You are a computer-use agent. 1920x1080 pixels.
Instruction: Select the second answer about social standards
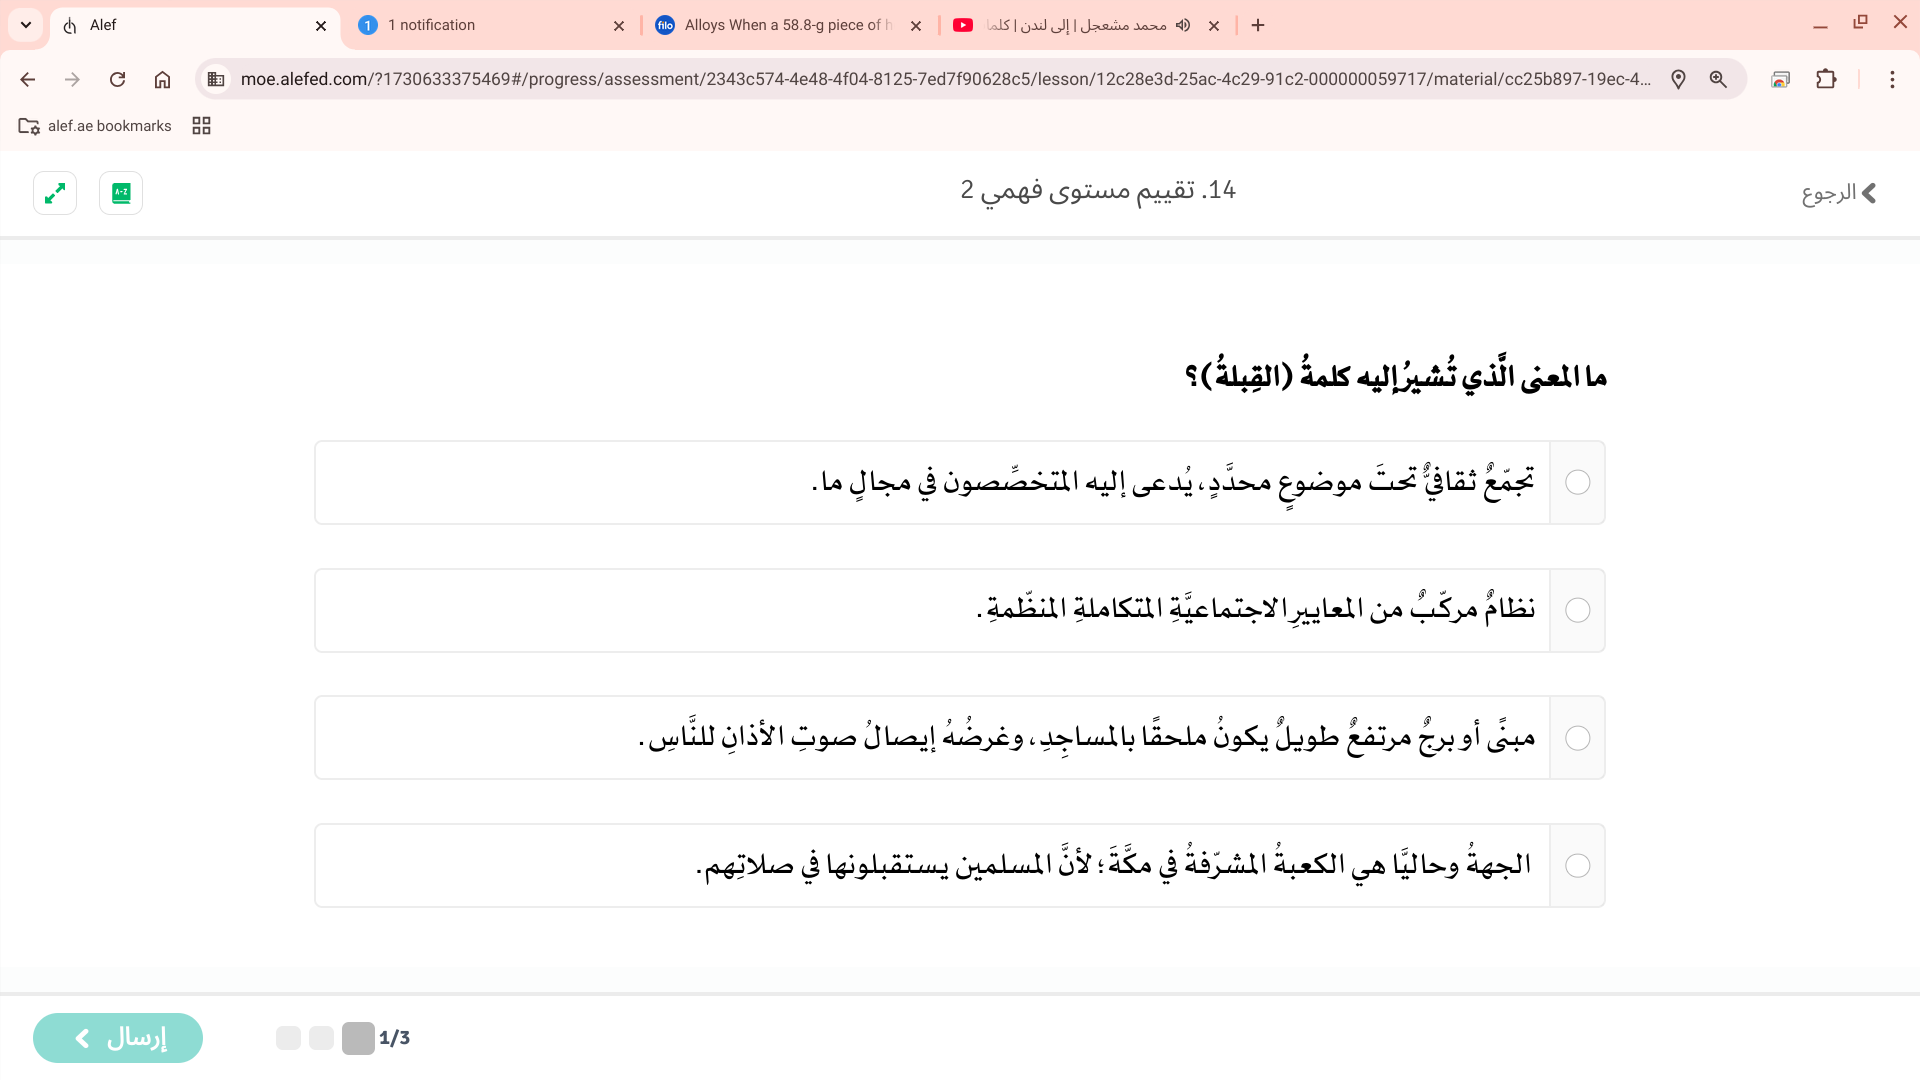[1577, 611]
